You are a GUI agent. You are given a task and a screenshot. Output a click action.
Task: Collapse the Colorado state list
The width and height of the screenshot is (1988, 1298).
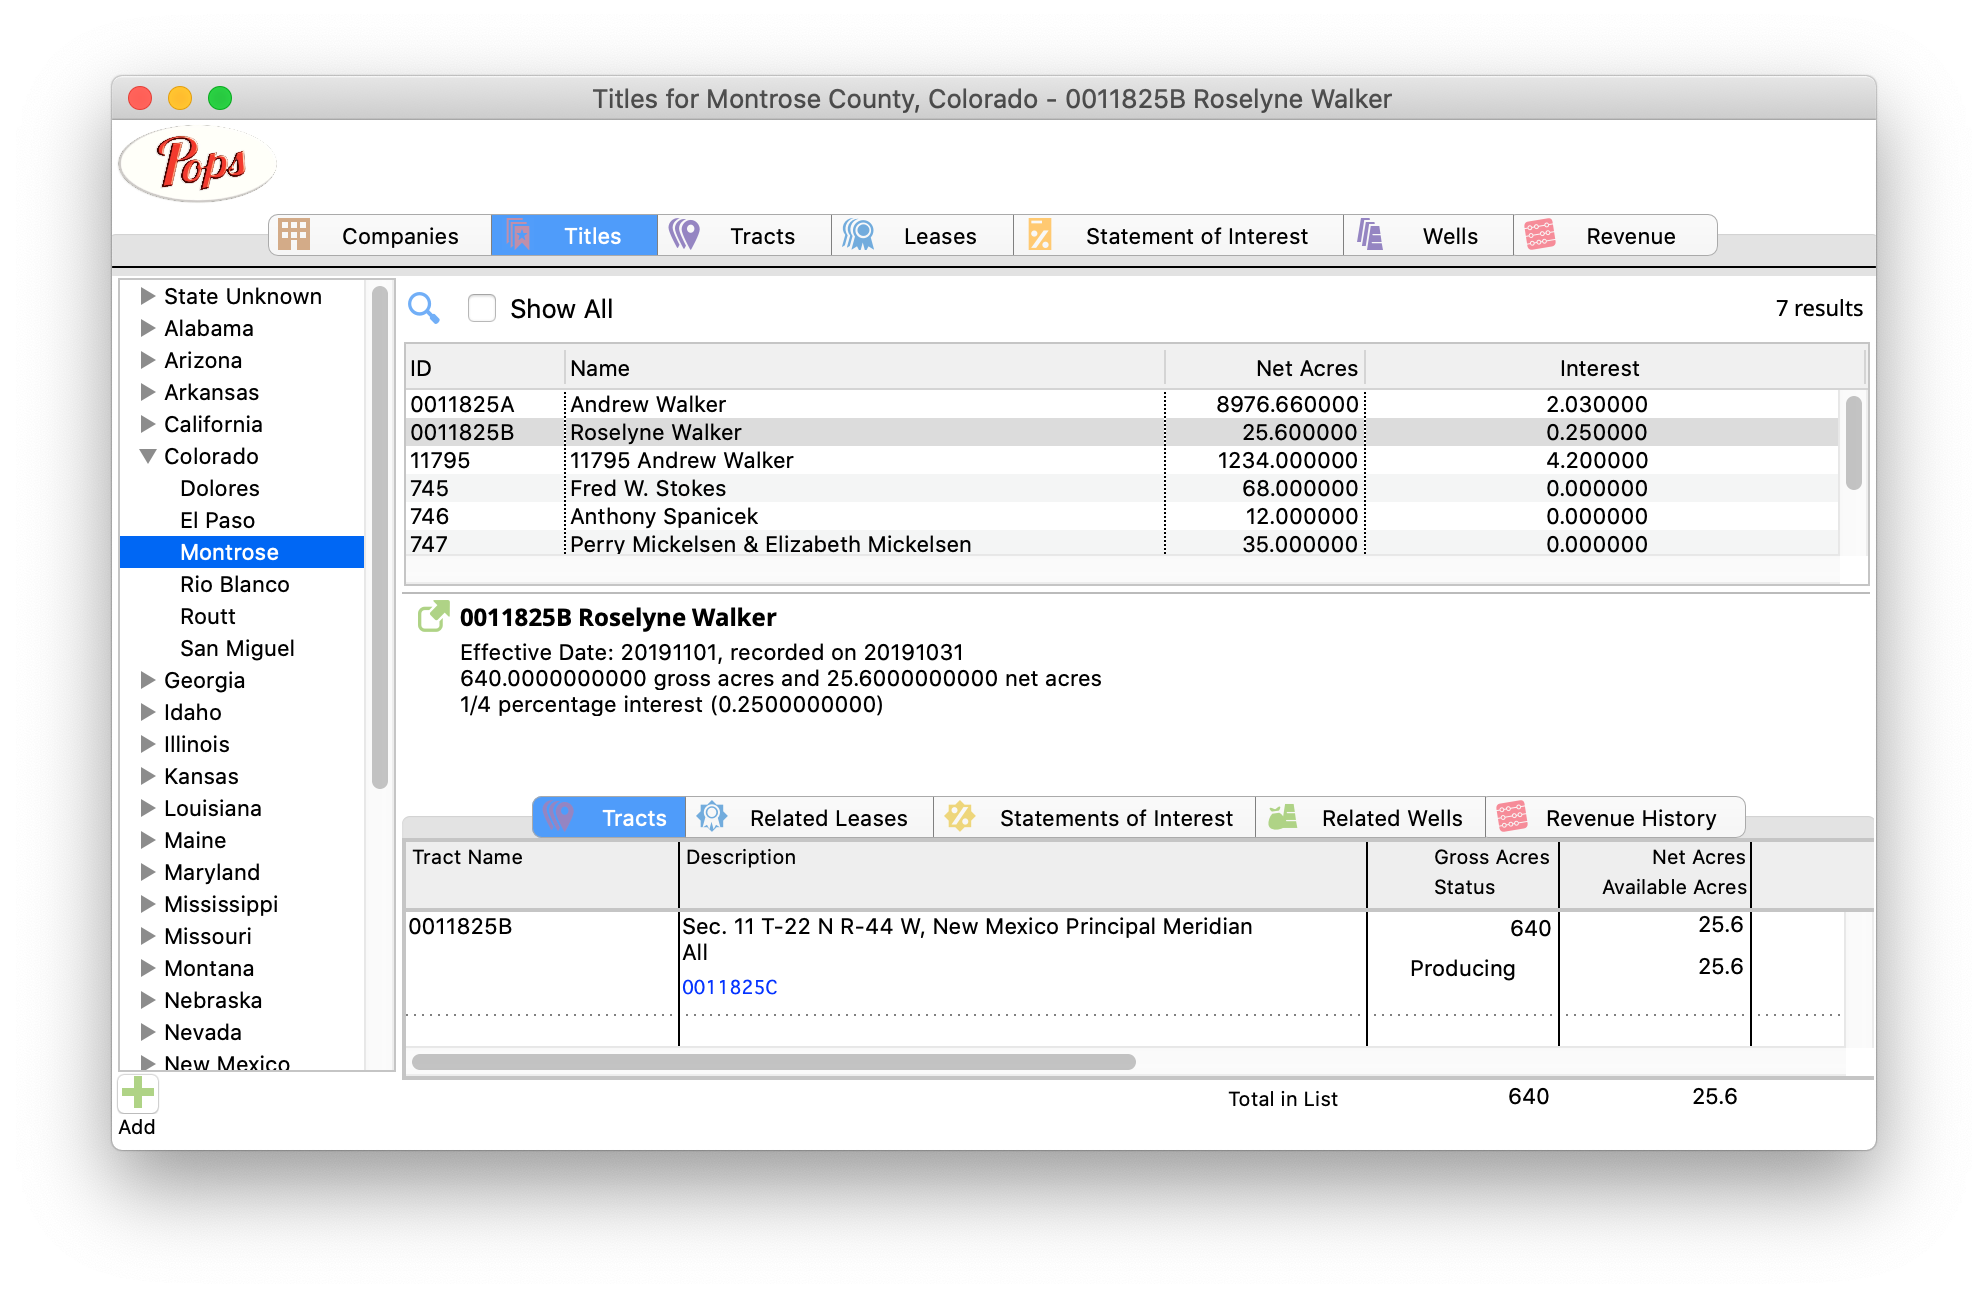click(x=148, y=456)
